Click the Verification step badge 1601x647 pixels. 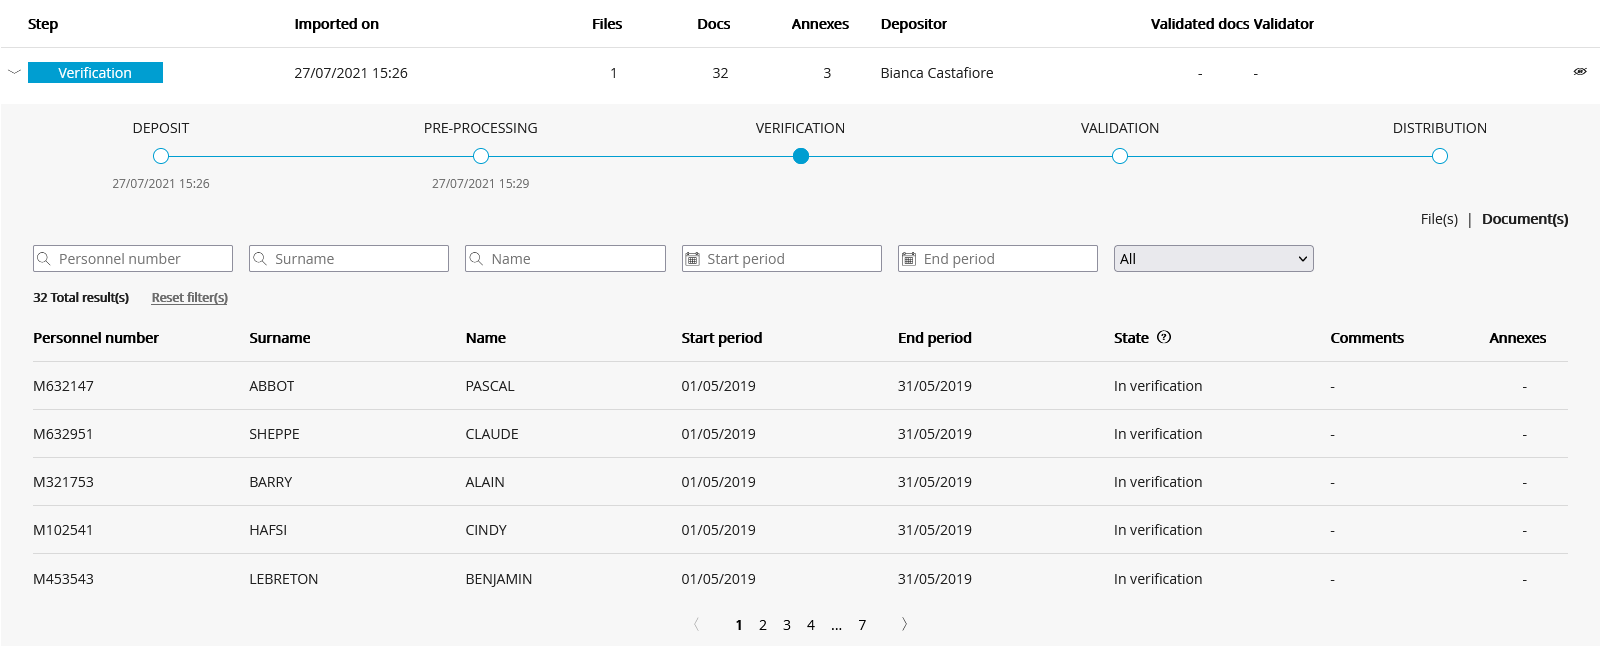pyautogui.click(x=95, y=72)
